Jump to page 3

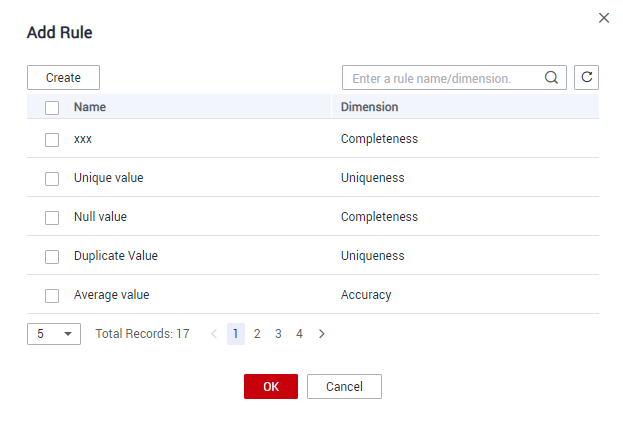coord(278,334)
